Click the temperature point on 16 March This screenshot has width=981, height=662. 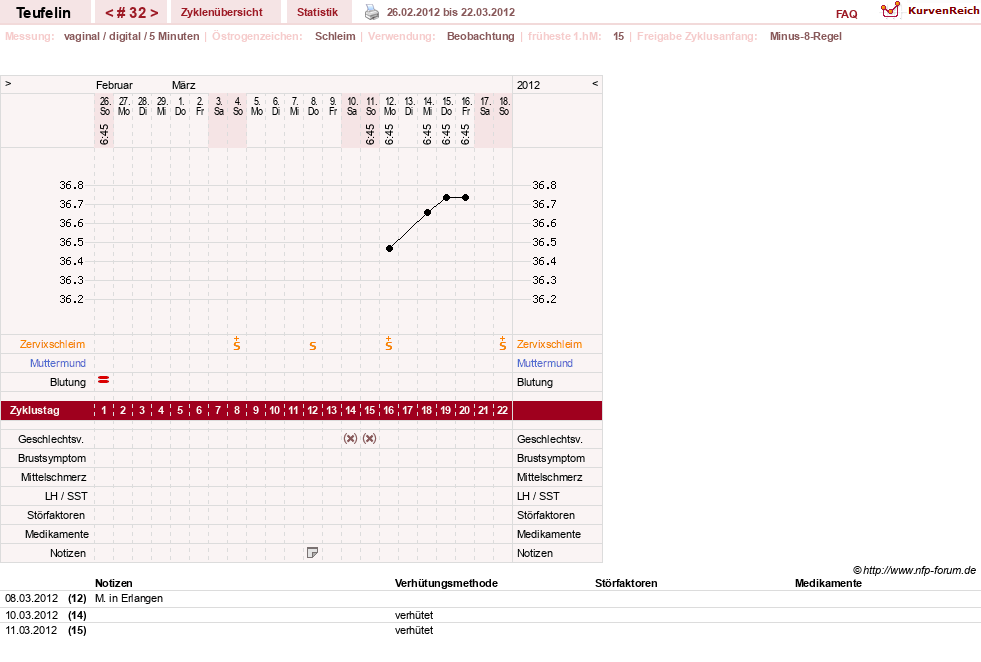465,198
